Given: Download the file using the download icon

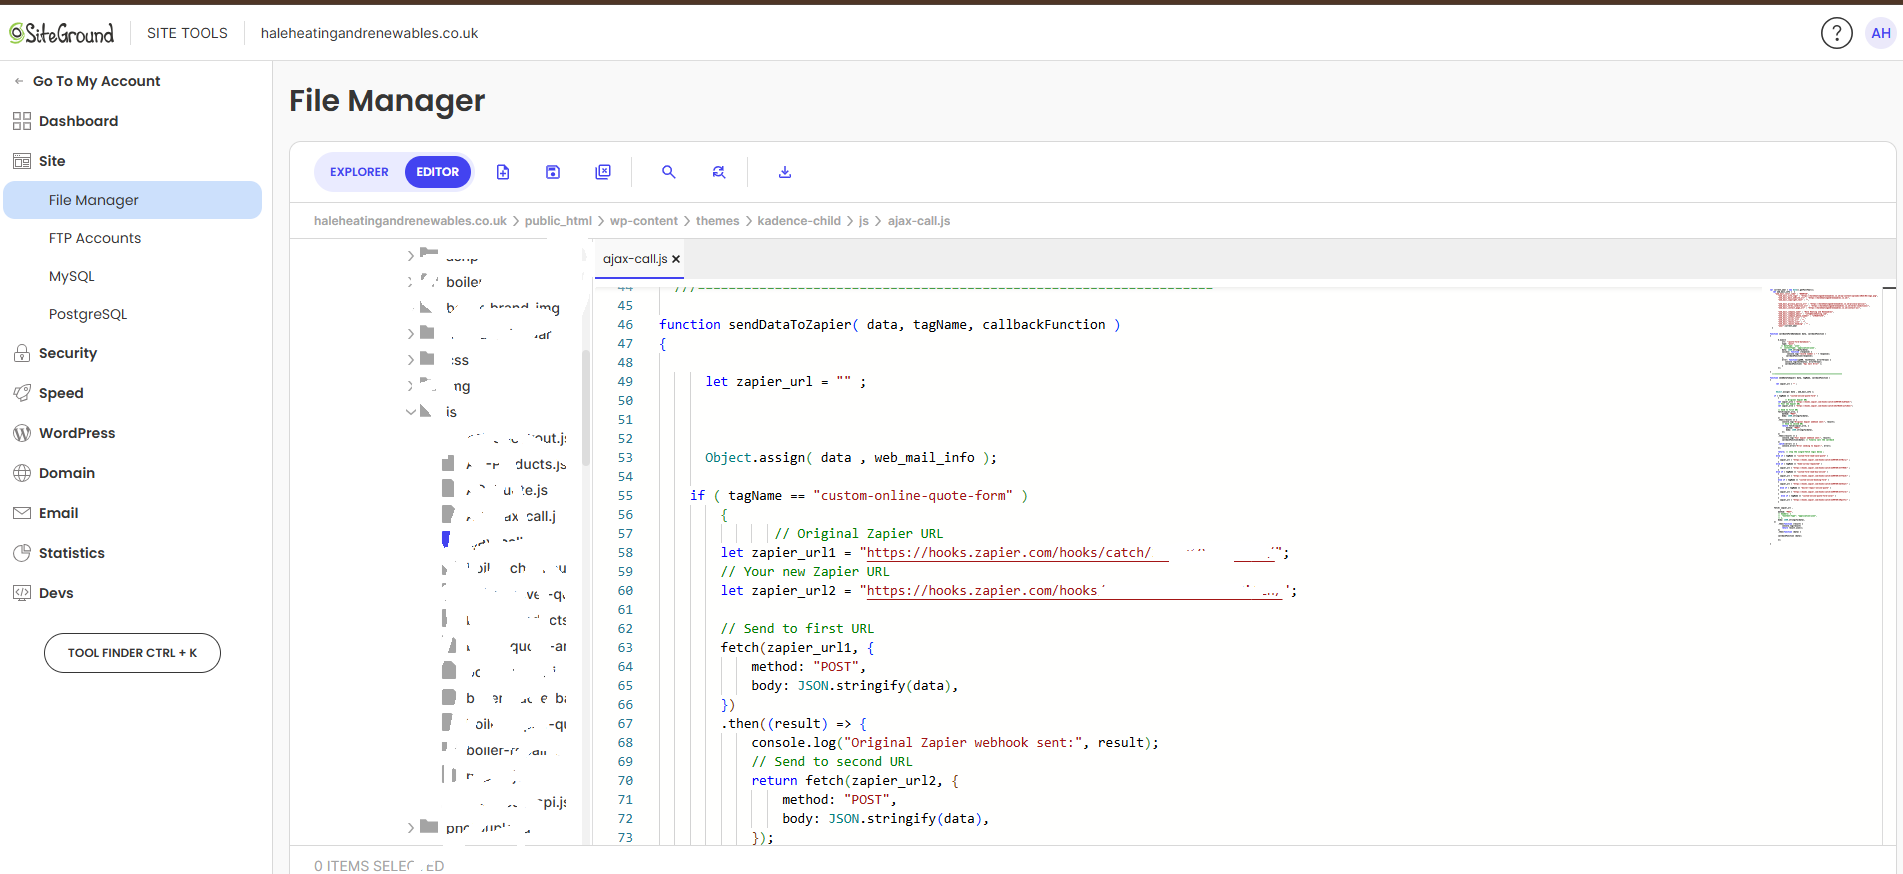Looking at the screenshot, I should coord(785,172).
